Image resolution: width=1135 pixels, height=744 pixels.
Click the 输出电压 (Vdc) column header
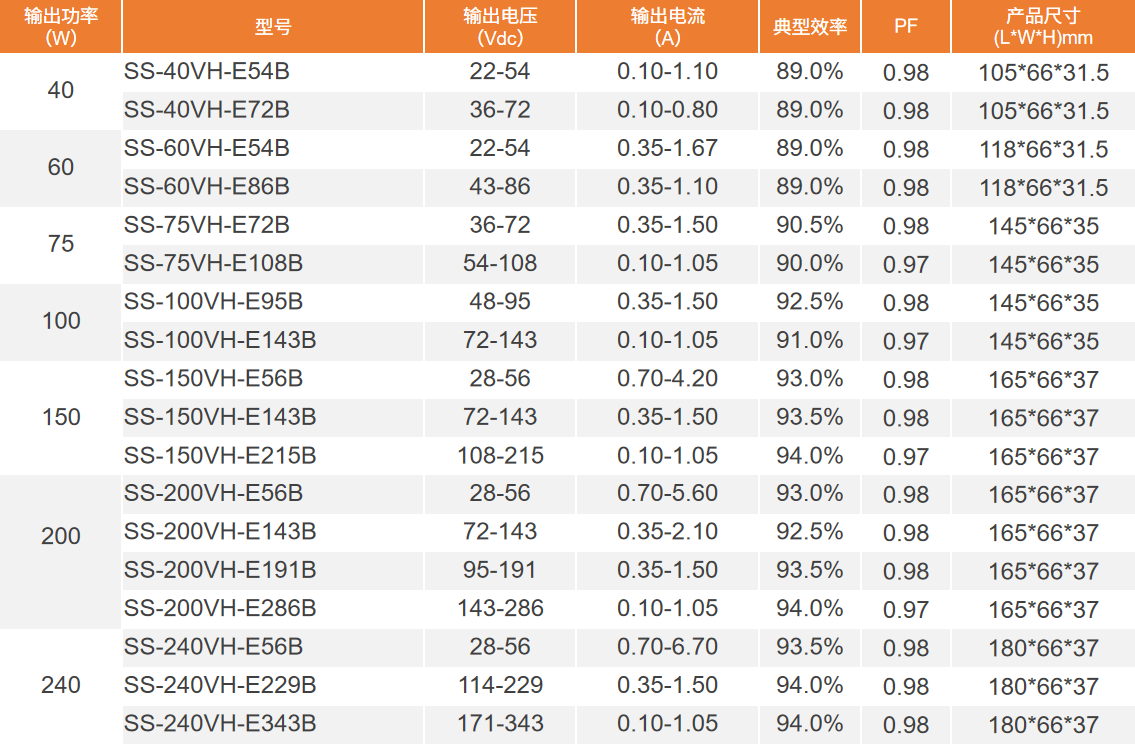(x=500, y=27)
